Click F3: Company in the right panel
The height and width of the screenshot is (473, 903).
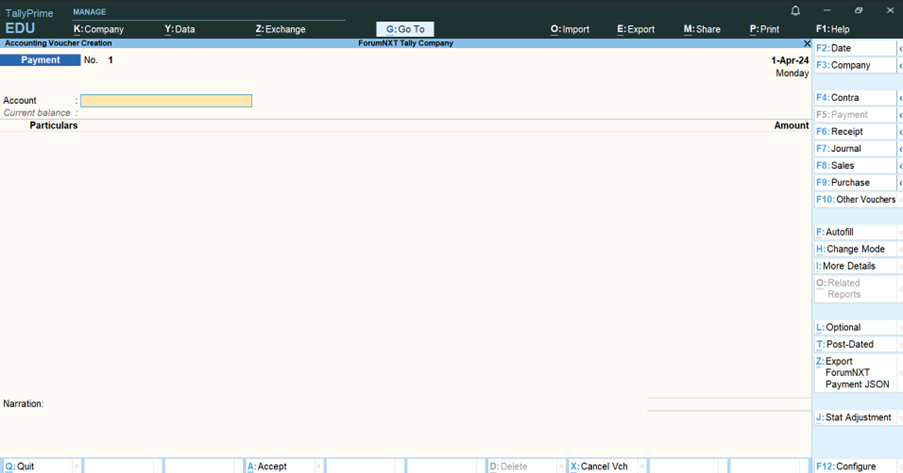855,65
